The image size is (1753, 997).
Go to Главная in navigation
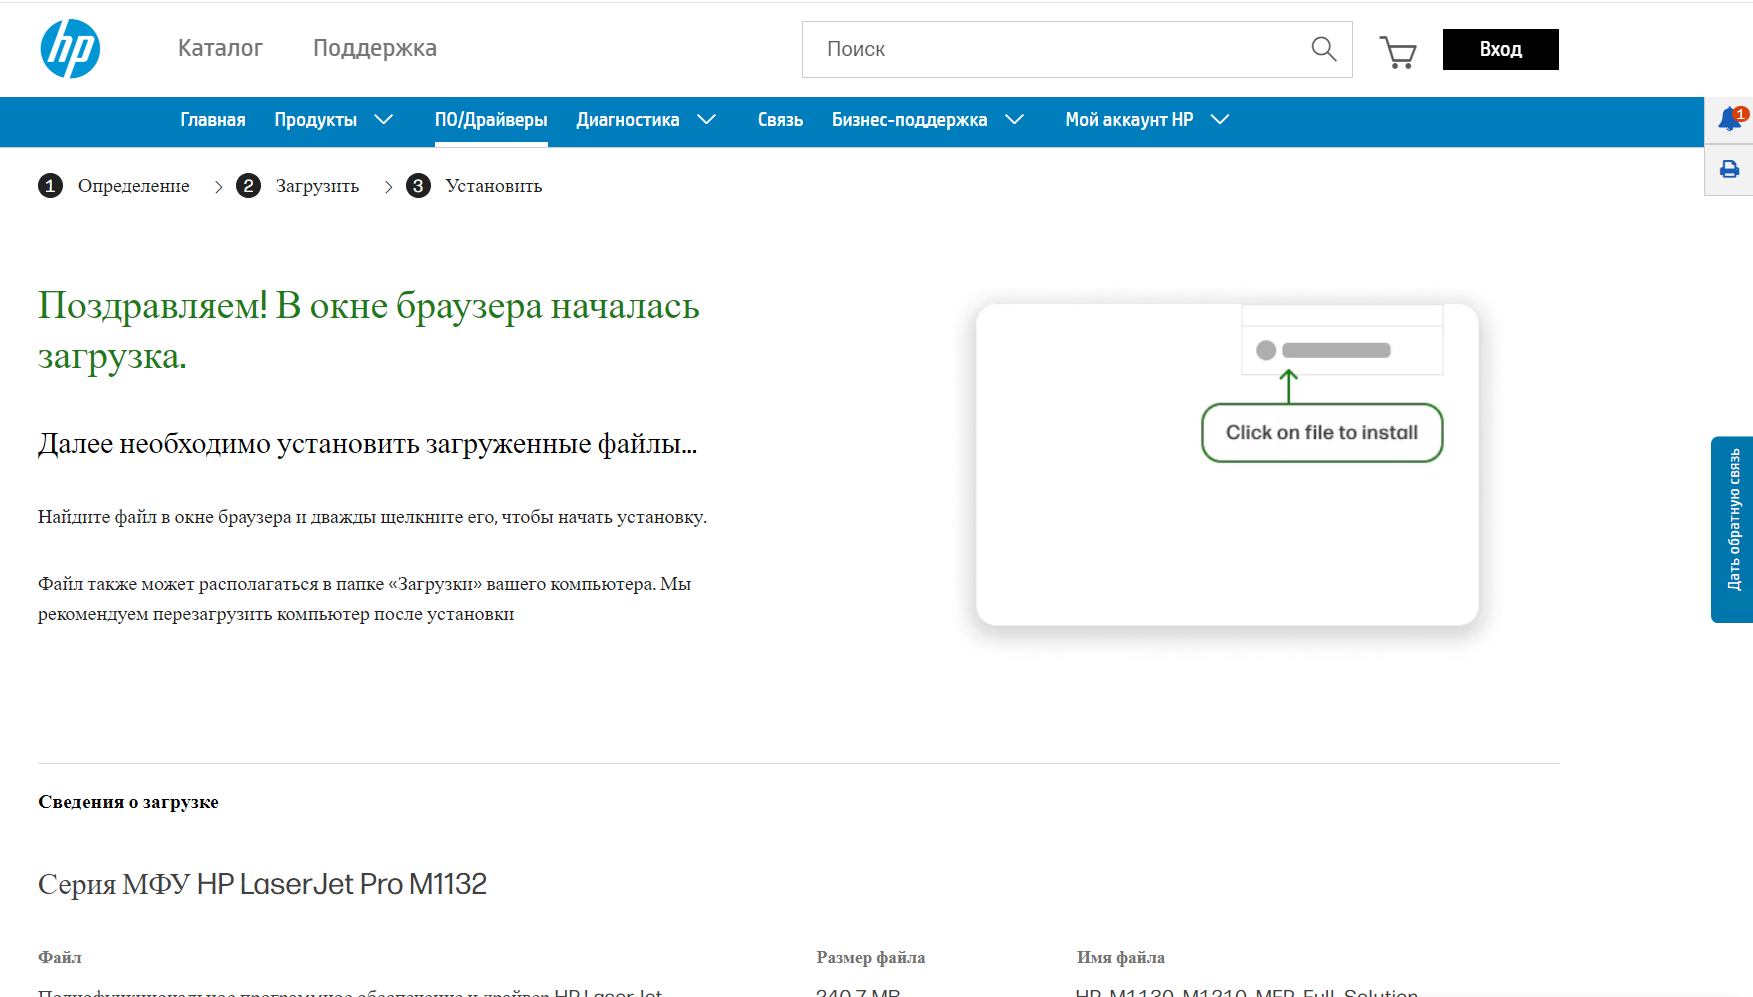[213, 120]
